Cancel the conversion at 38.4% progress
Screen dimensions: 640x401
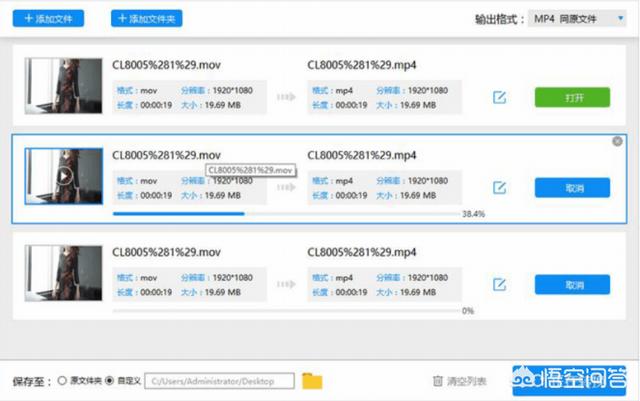pos(572,188)
